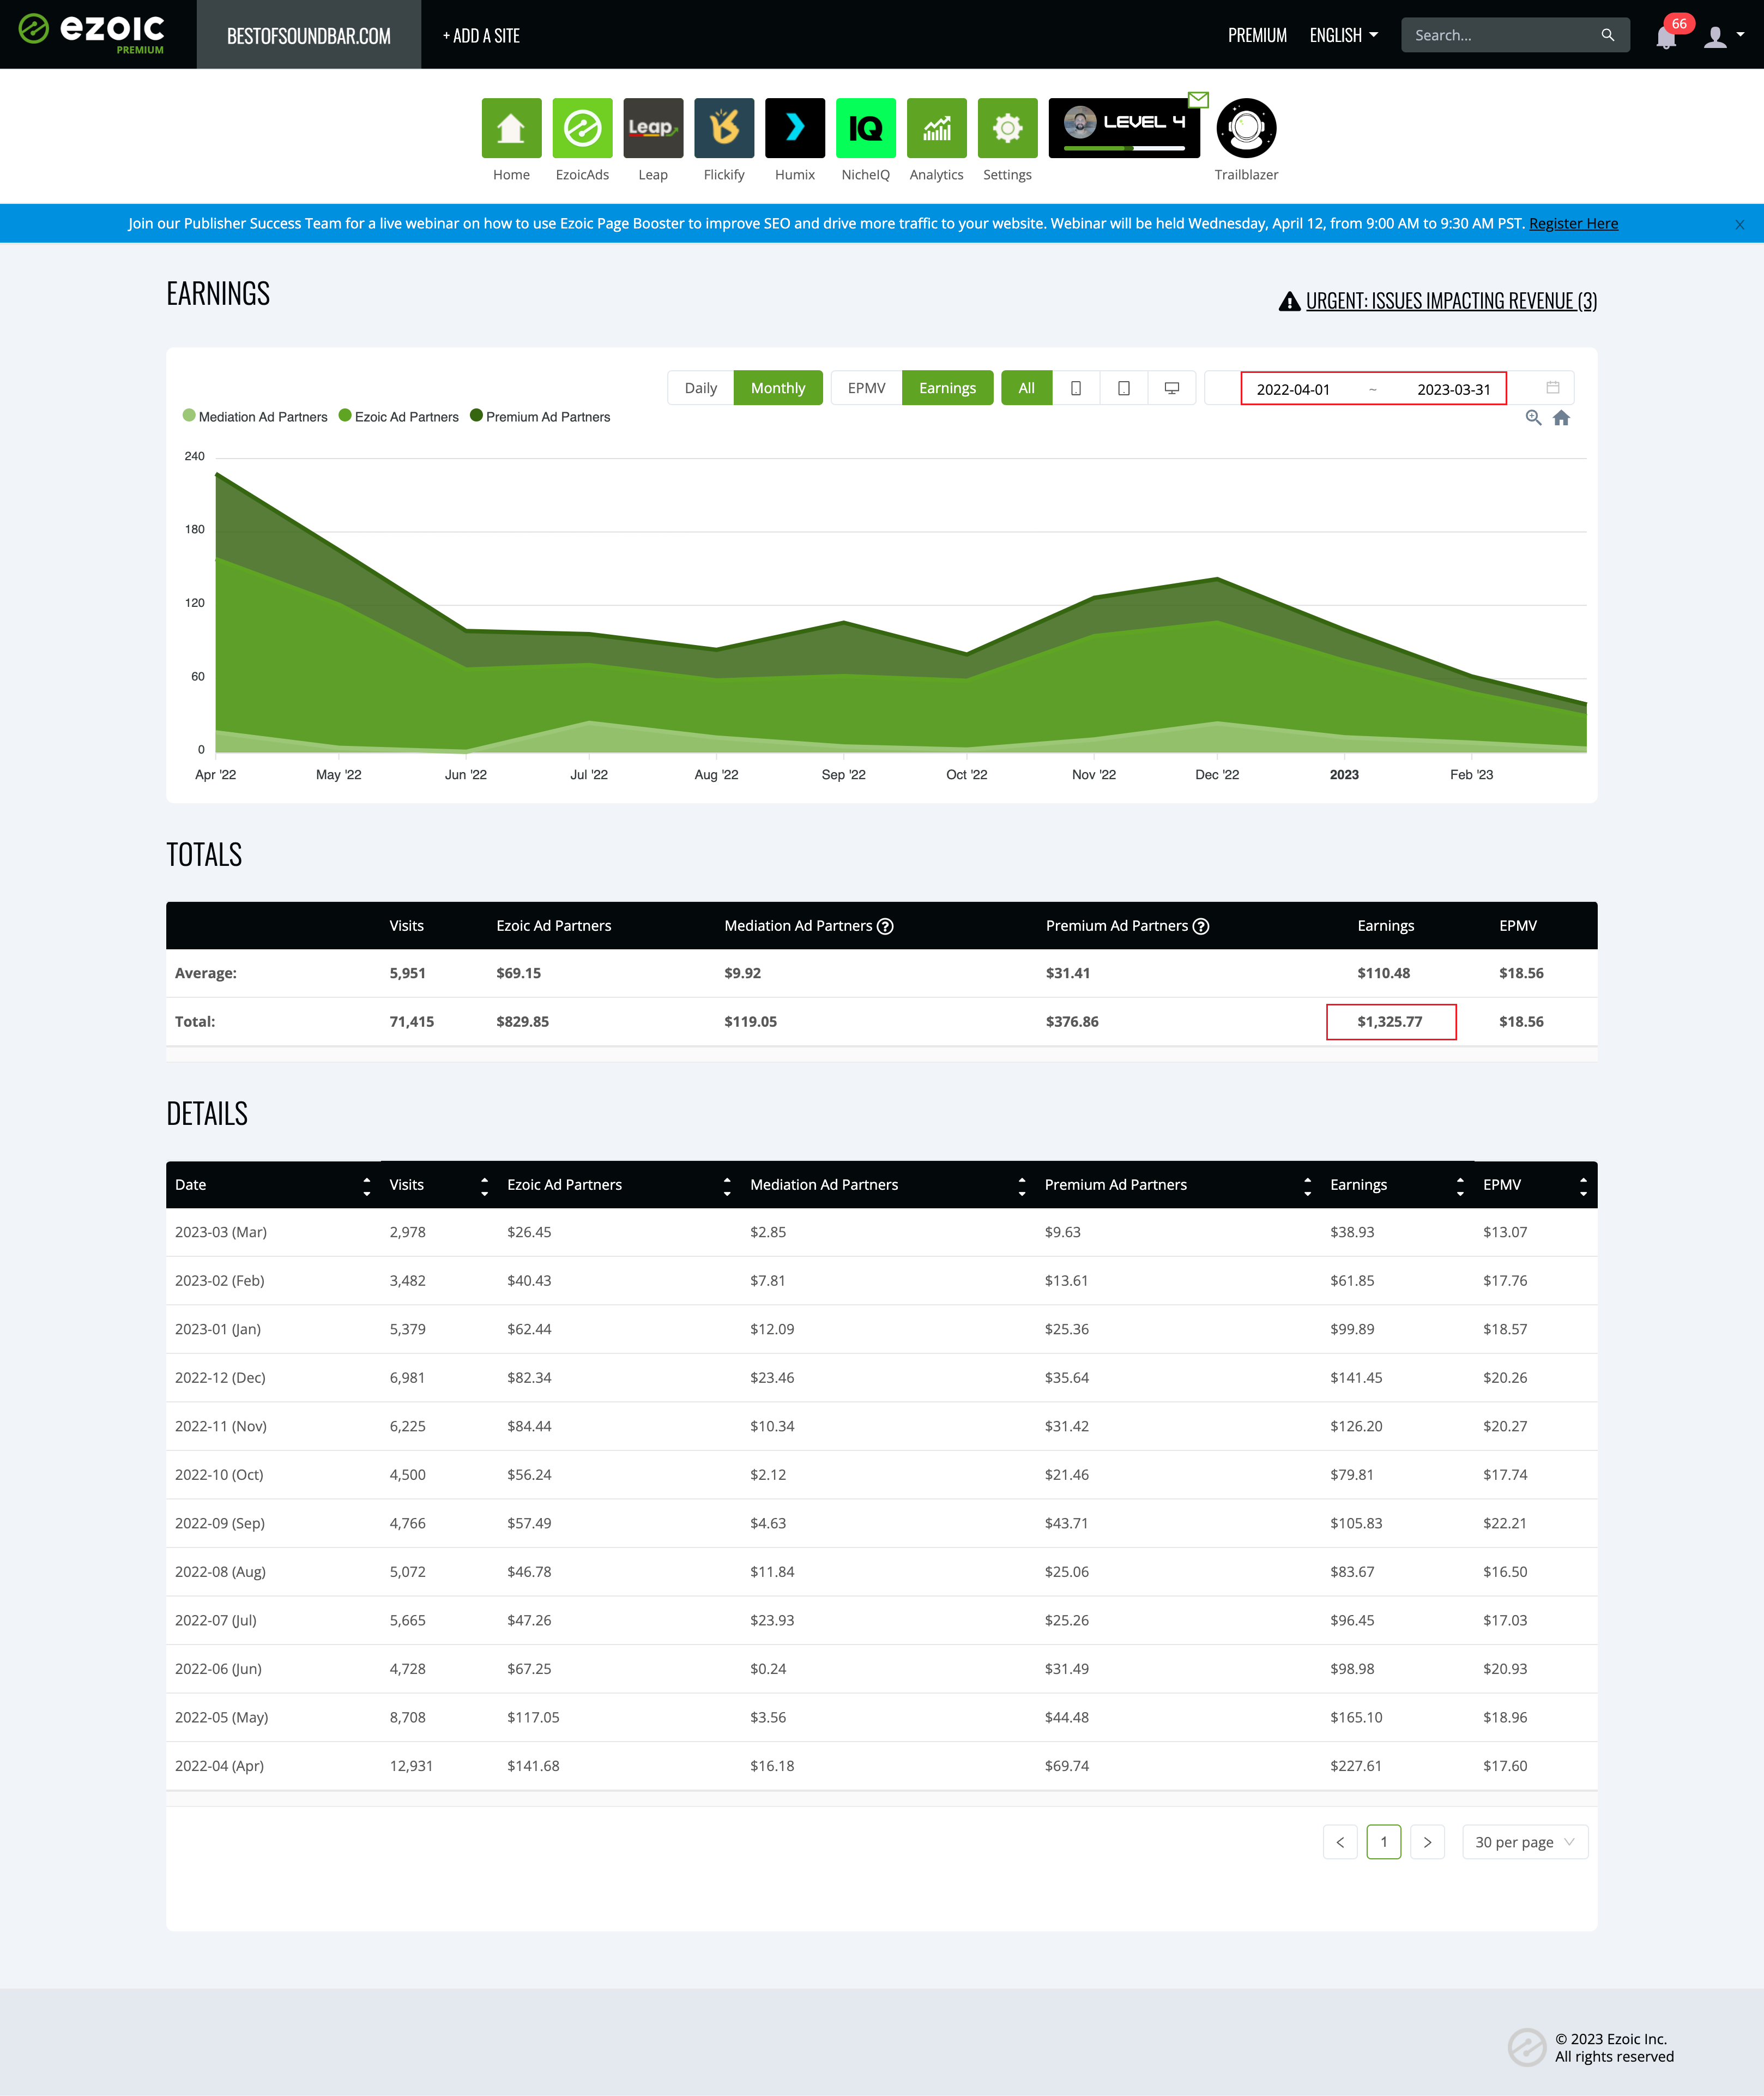Click the Level 4 badge
This screenshot has height=2096, width=1764.
pos(1124,128)
